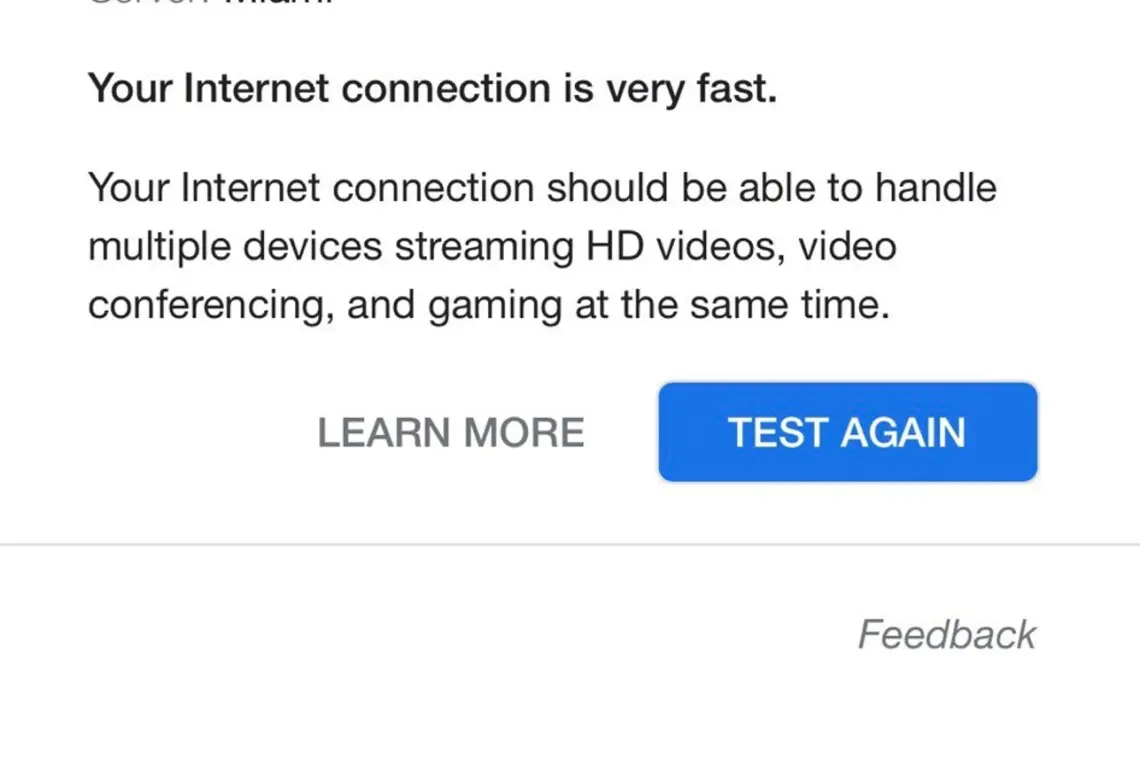Click the word "conferencing" in the description

pyautogui.click(x=208, y=305)
